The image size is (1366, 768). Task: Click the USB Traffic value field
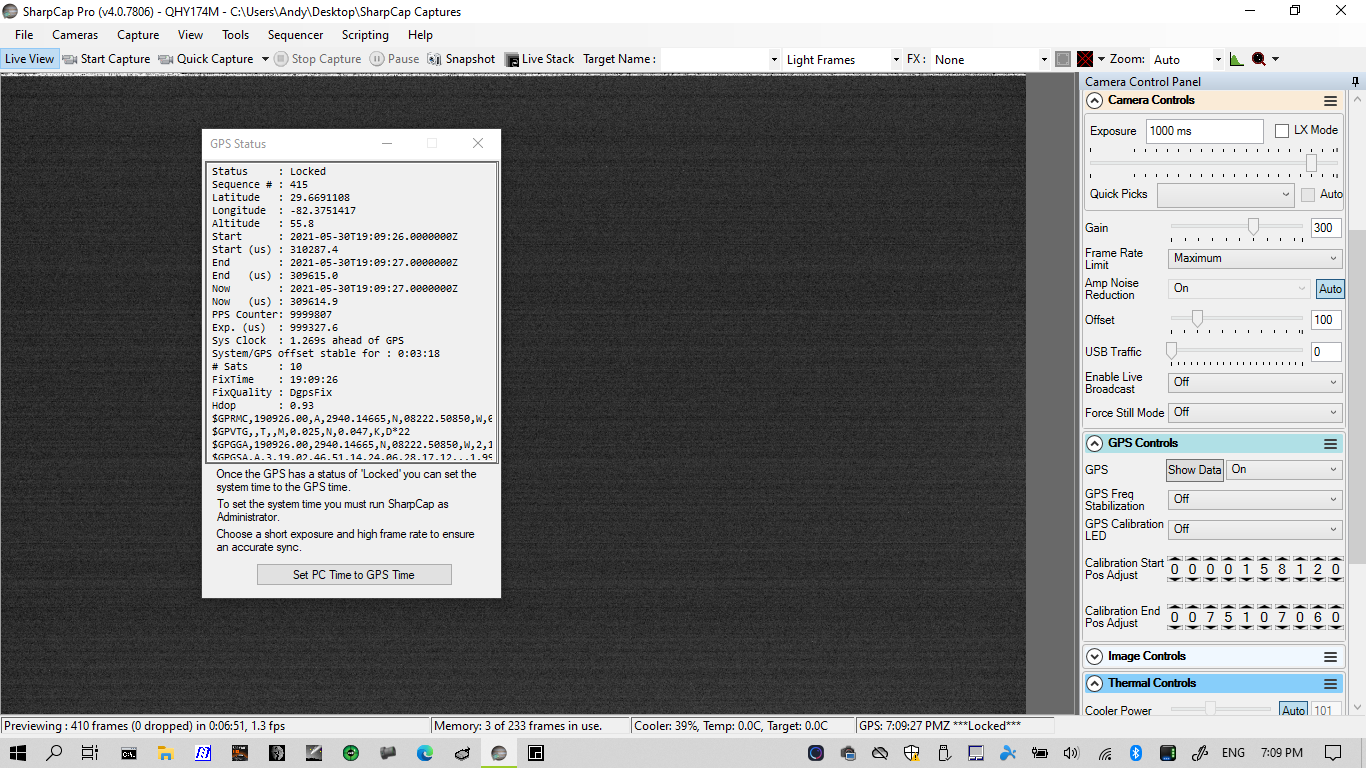coord(1326,352)
